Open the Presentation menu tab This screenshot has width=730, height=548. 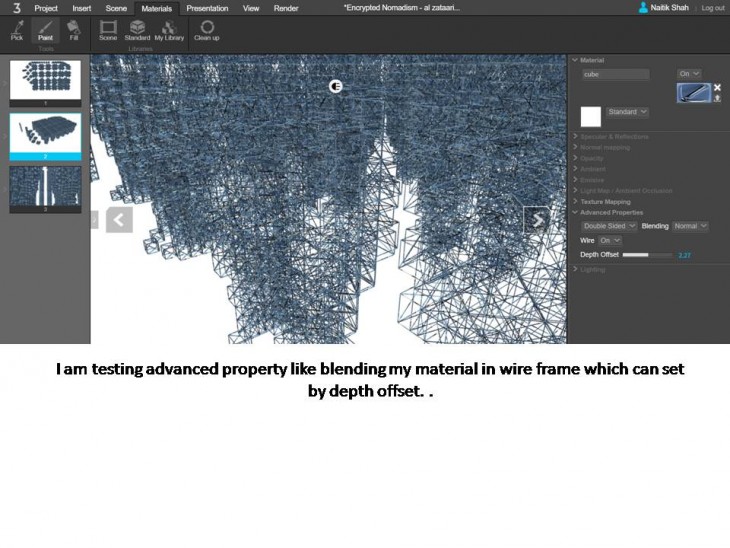pyautogui.click(x=207, y=7)
